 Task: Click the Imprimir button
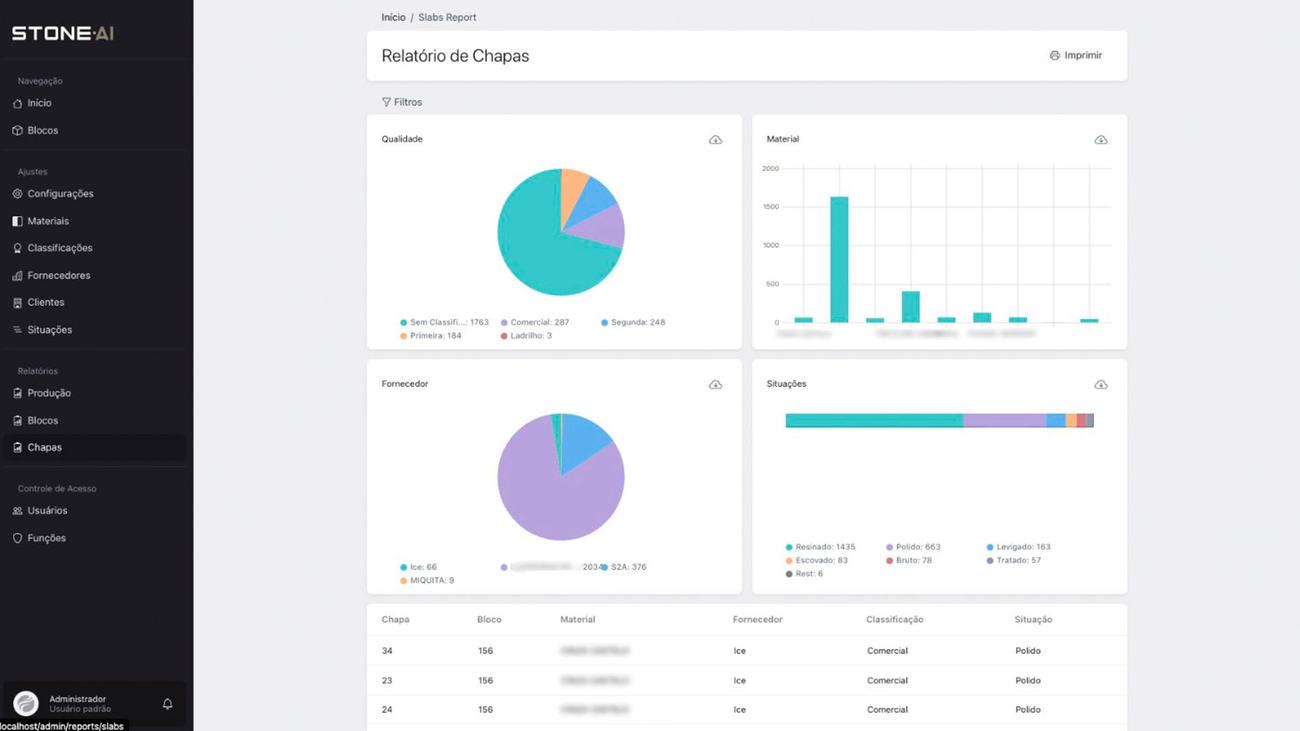click(x=1076, y=56)
